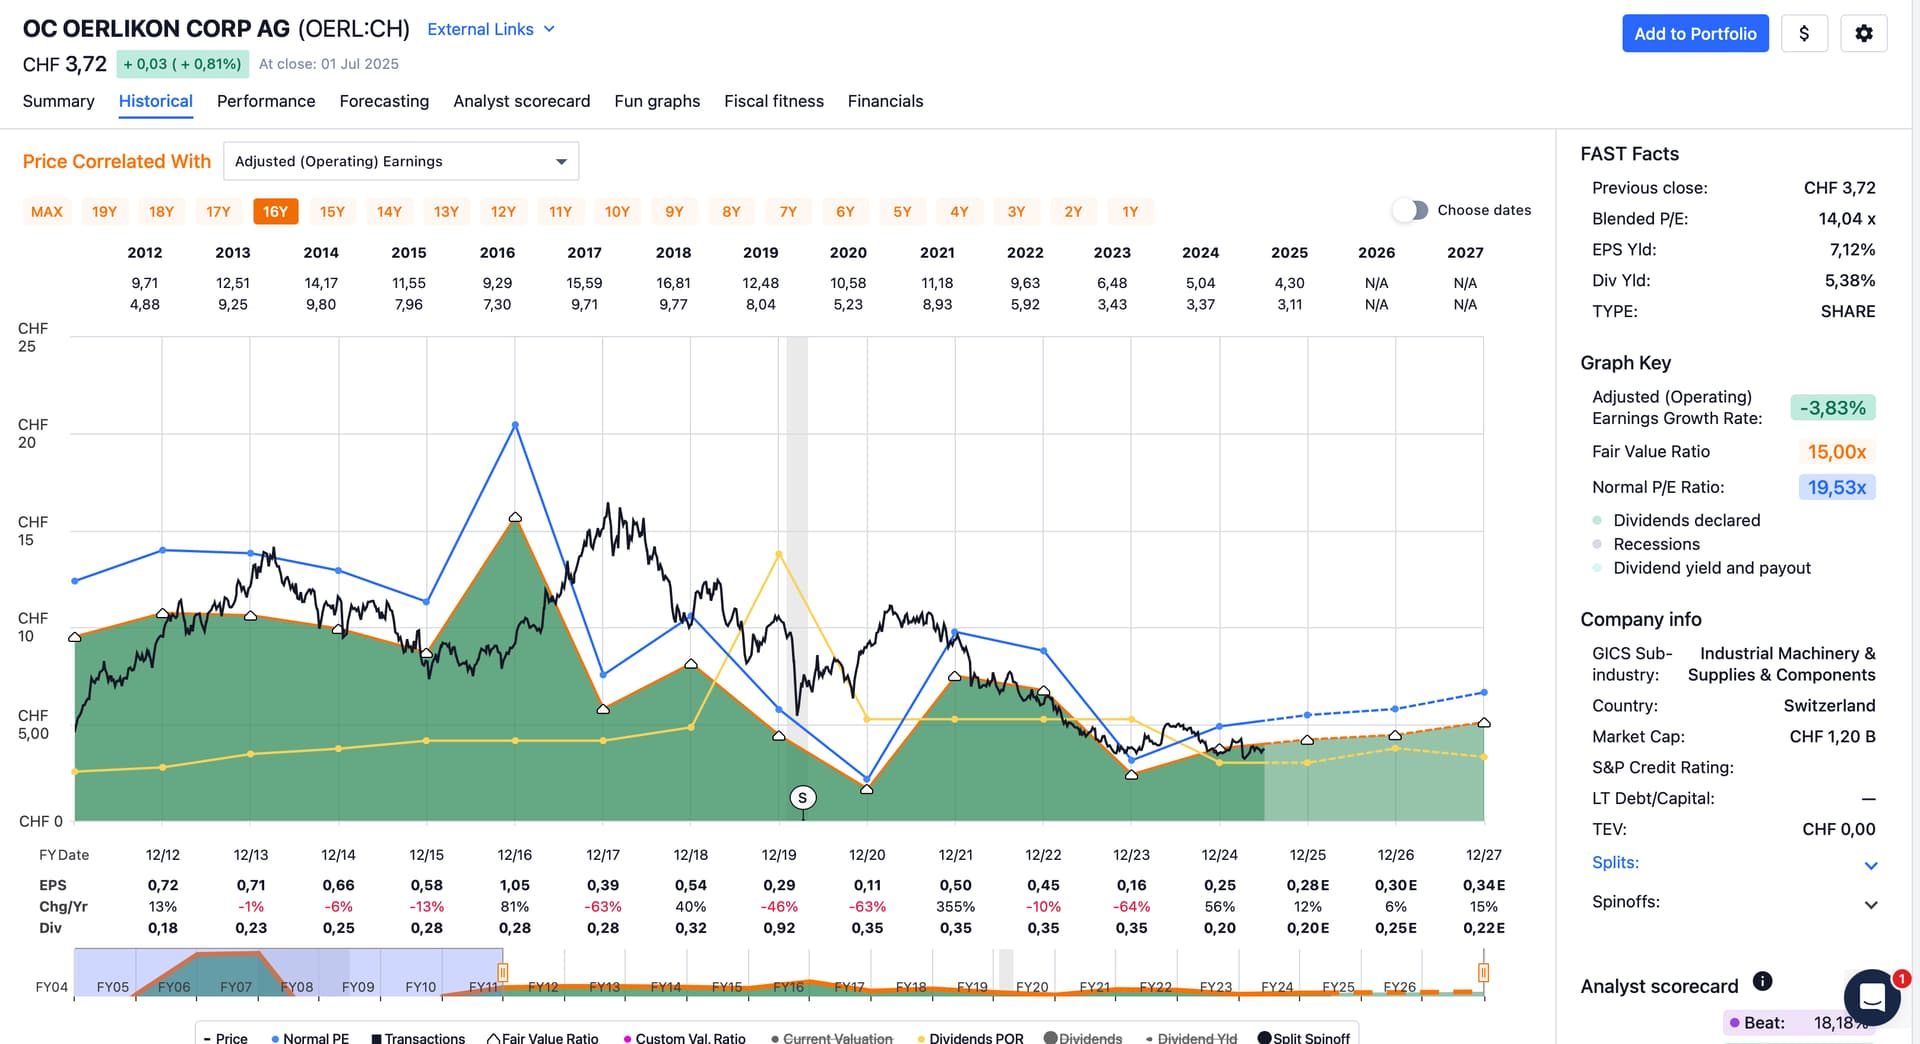Click the 355% Chg/Yr value
The image size is (1920, 1044).
955,907
